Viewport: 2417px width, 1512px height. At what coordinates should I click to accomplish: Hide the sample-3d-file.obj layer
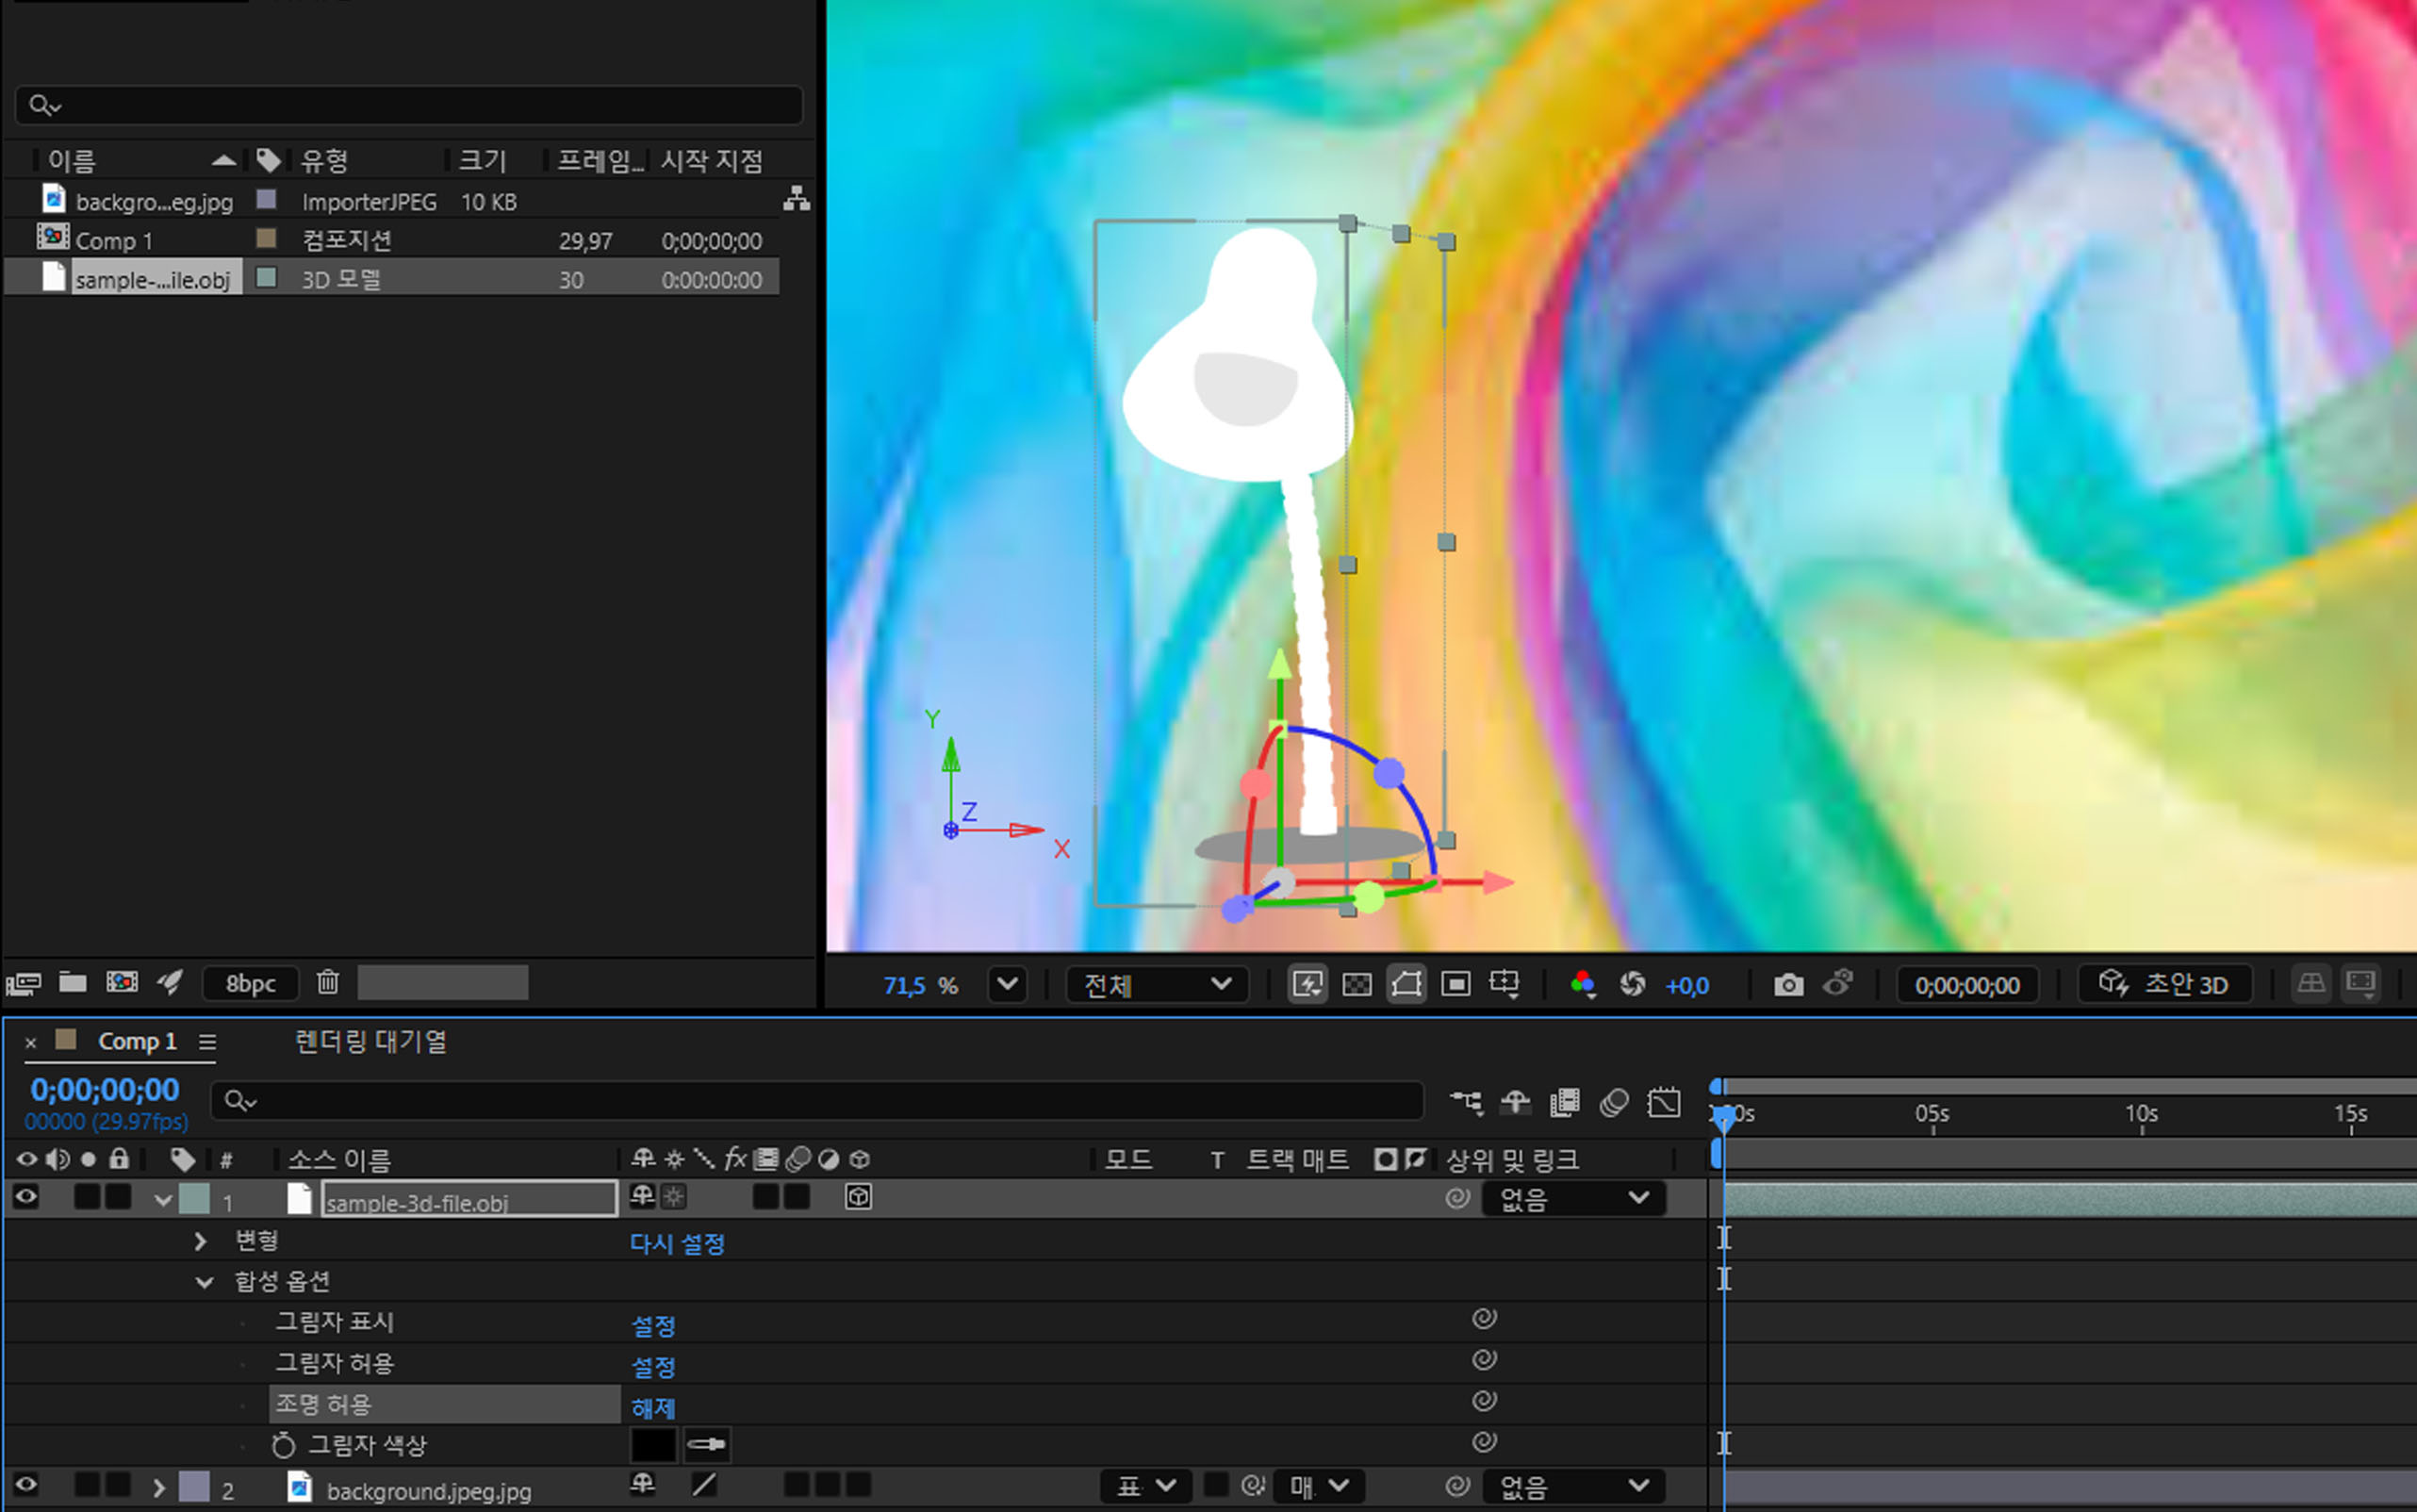click(x=26, y=1197)
